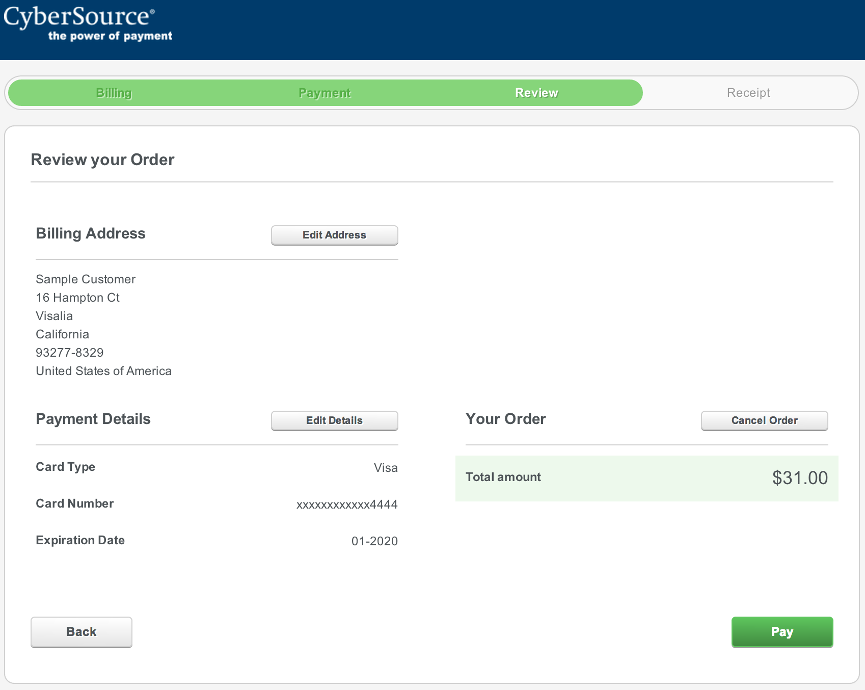Click the Sample Customer name line
This screenshot has height=690, width=865.
click(86, 280)
